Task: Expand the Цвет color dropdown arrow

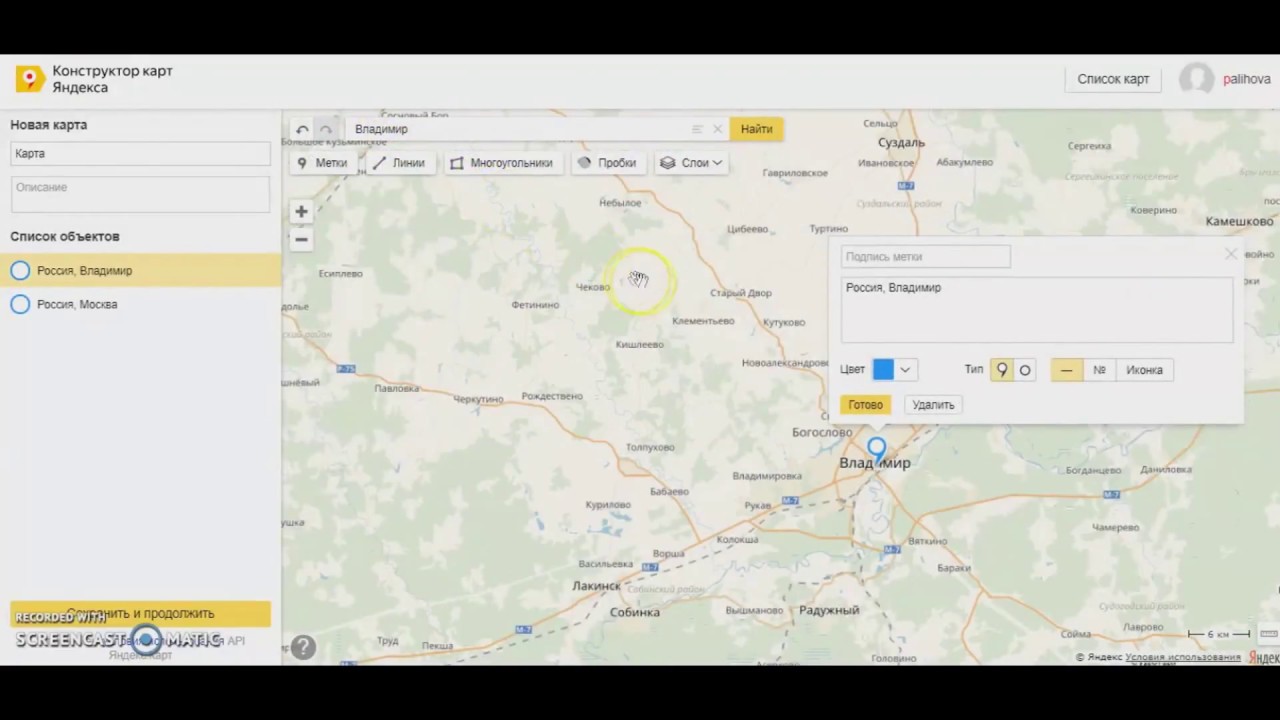Action: (x=905, y=370)
